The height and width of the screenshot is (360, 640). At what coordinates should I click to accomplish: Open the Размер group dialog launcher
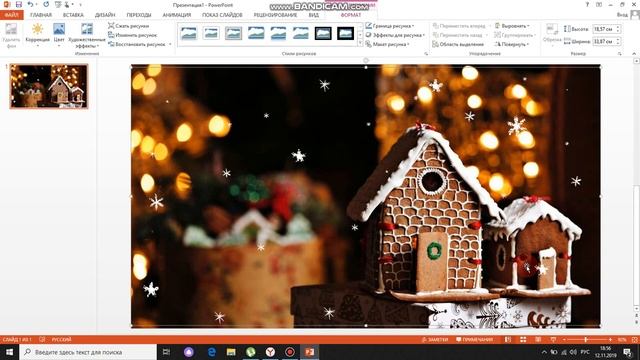tap(620, 53)
